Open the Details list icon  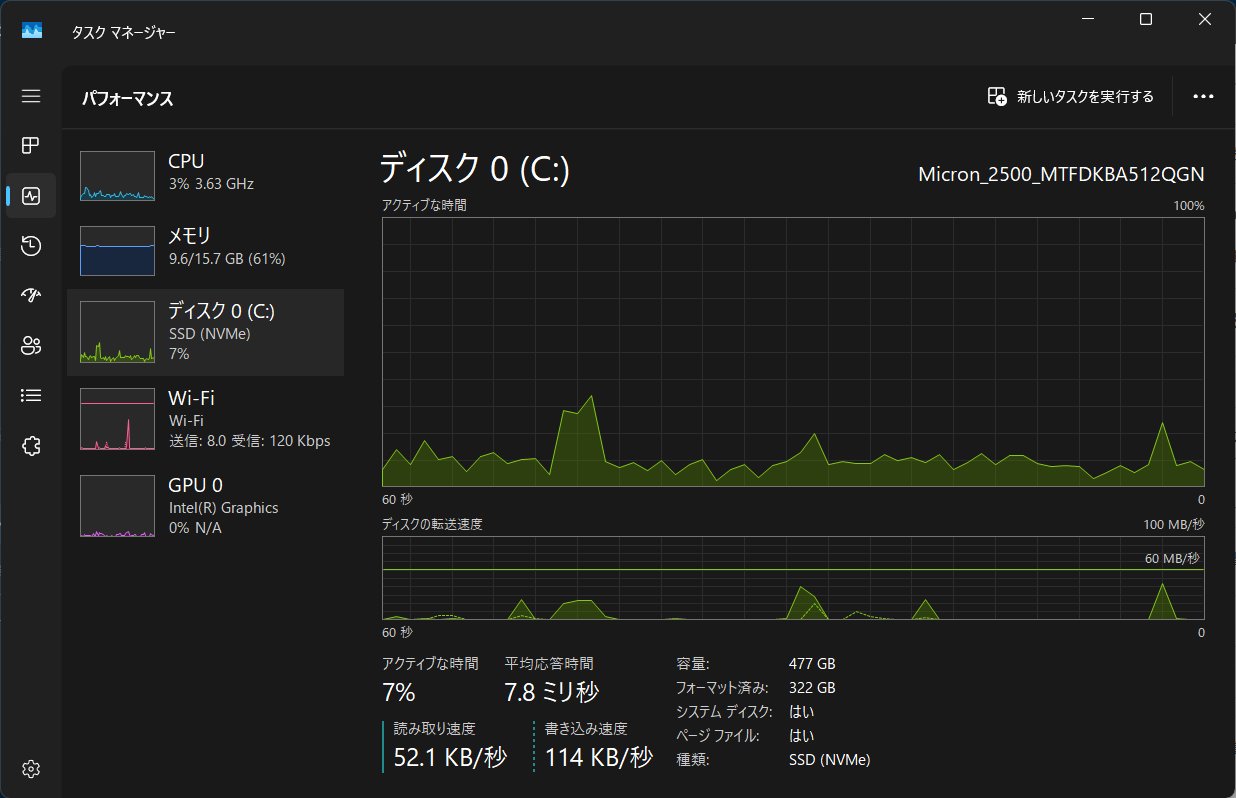pyautogui.click(x=31, y=396)
